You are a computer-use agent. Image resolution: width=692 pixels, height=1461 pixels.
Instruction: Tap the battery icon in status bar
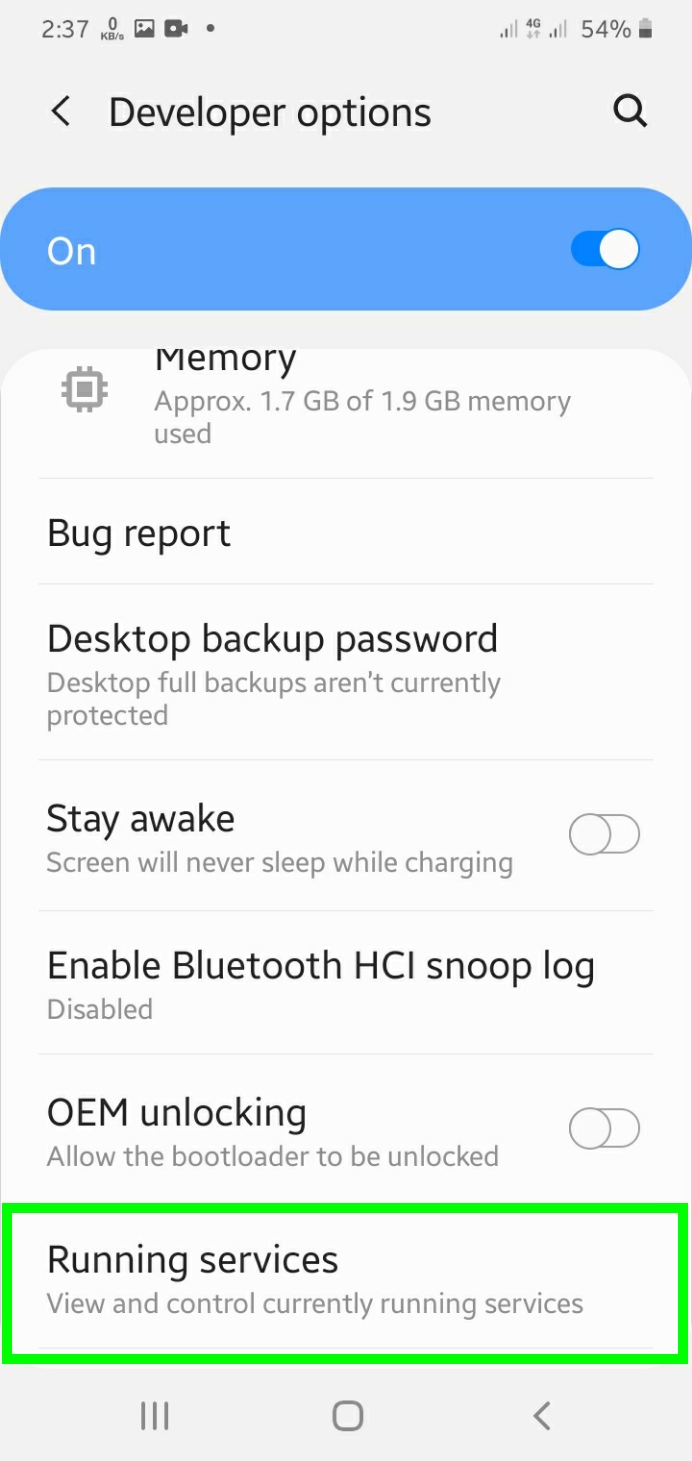[x=646, y=30]
